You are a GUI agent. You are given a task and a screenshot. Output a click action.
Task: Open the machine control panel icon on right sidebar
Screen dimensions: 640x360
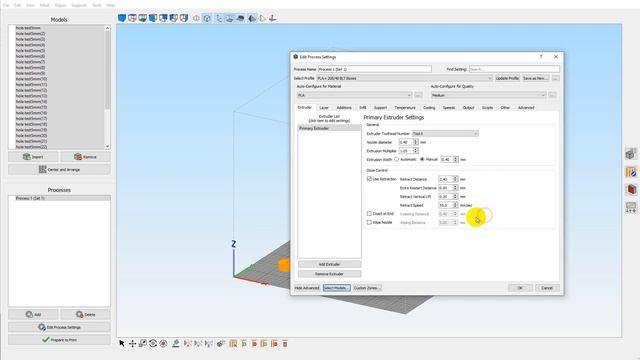631,154
